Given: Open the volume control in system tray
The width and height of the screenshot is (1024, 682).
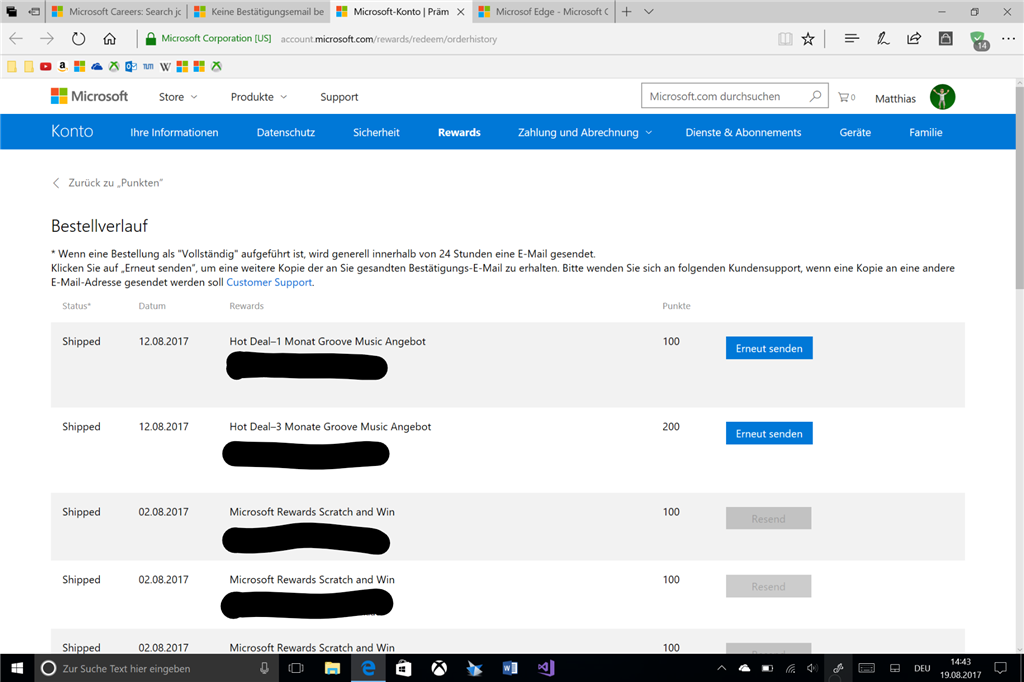Looking at the screenshot, I should coord(812,668).
